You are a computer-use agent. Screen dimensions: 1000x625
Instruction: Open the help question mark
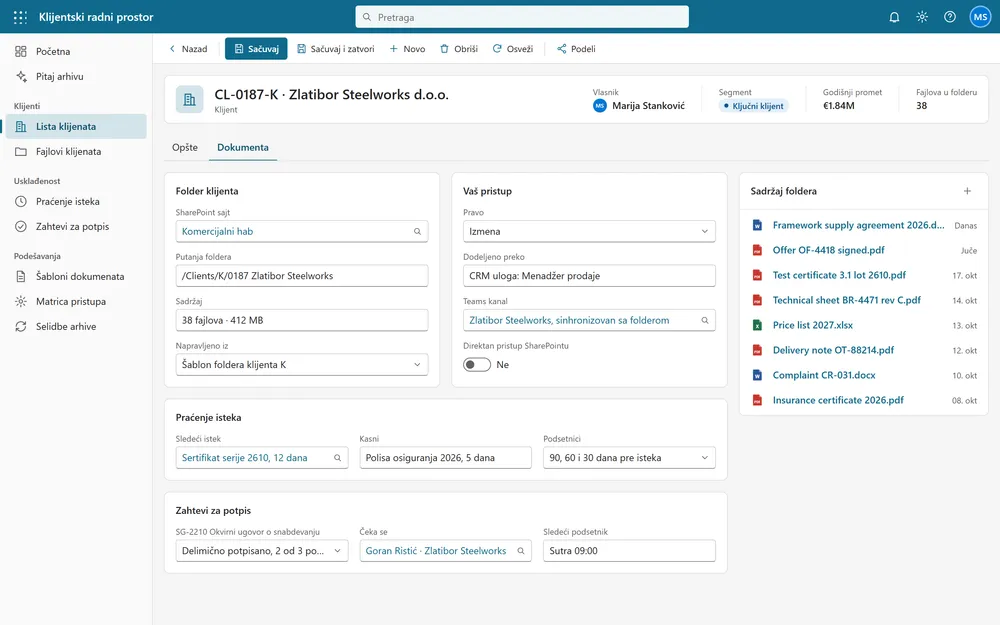[x=950, y=17]
